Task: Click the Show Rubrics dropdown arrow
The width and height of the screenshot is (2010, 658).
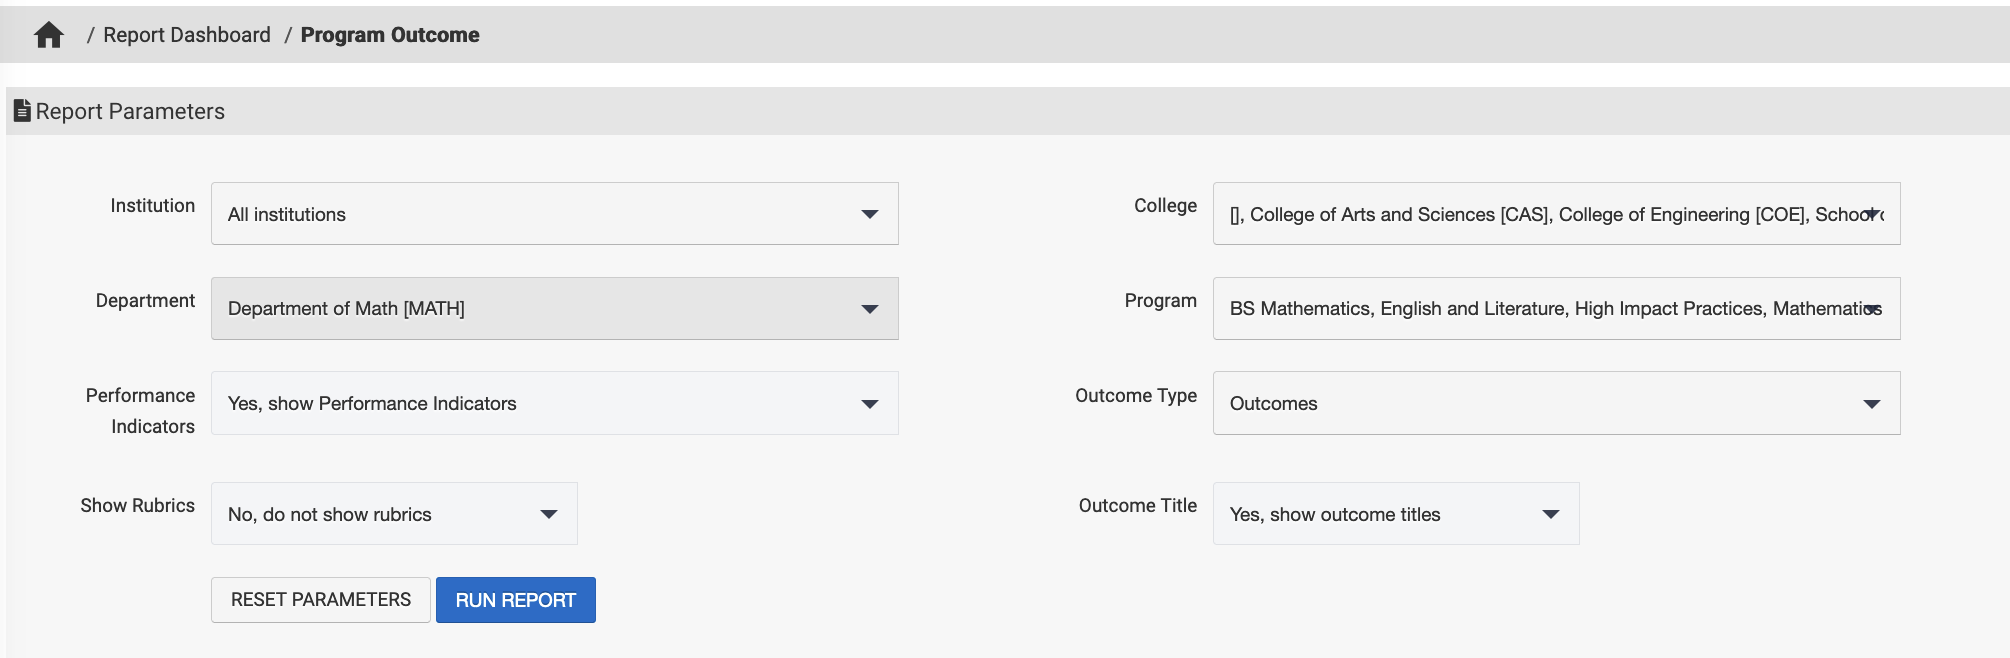Action: (548, 514)
